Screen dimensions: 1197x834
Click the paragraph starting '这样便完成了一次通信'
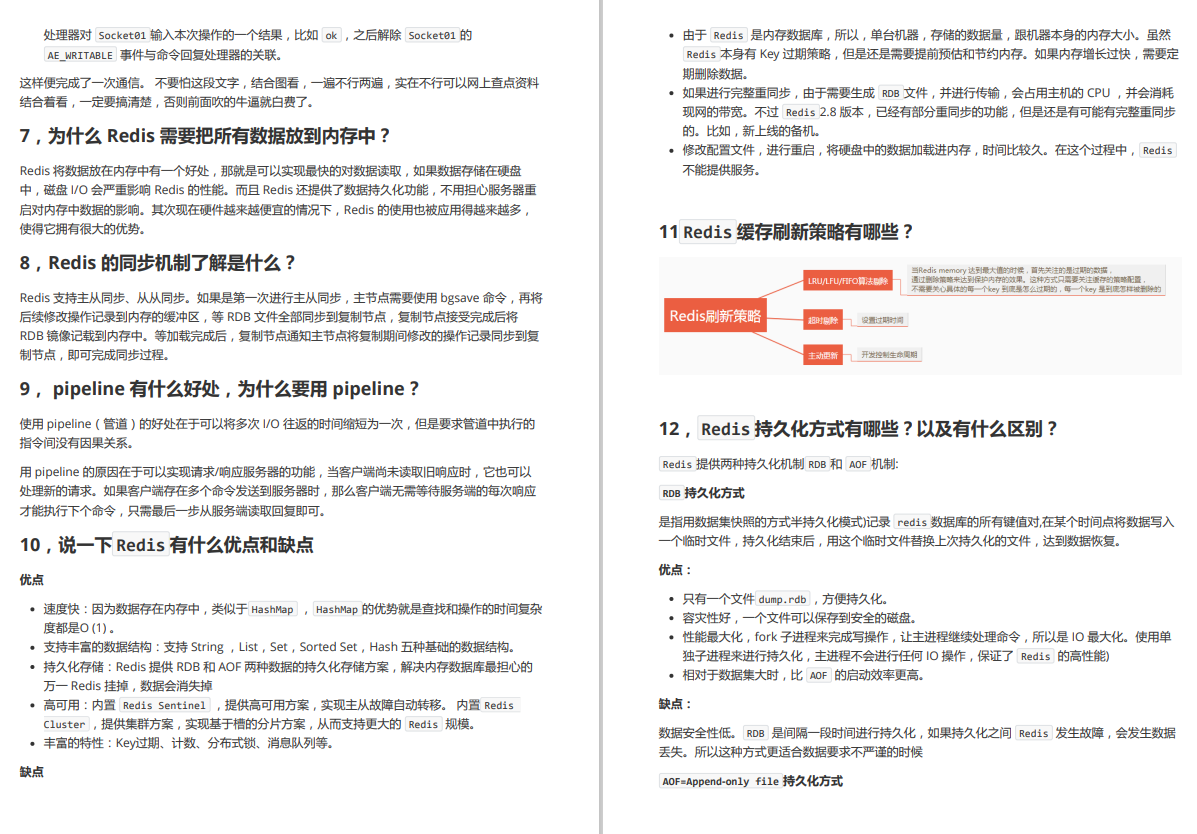(x=279, y=92)
